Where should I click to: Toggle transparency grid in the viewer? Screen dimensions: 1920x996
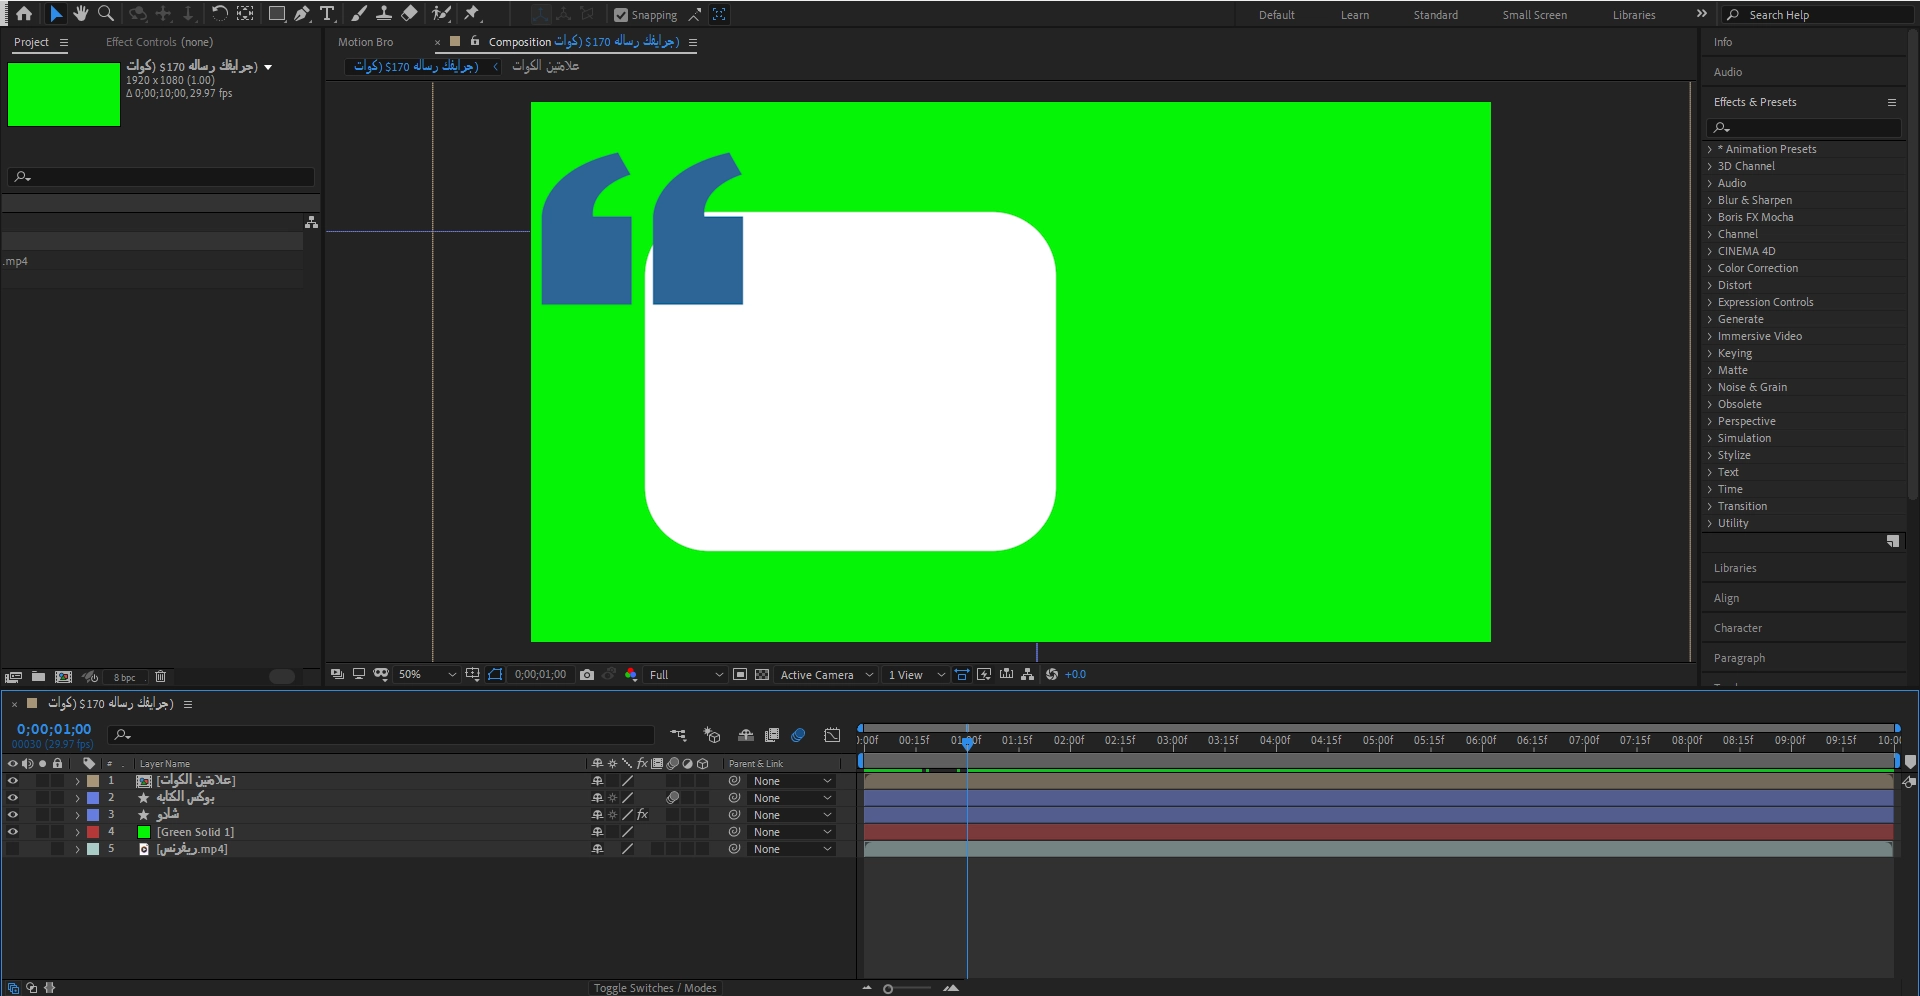tap(762, 675)
